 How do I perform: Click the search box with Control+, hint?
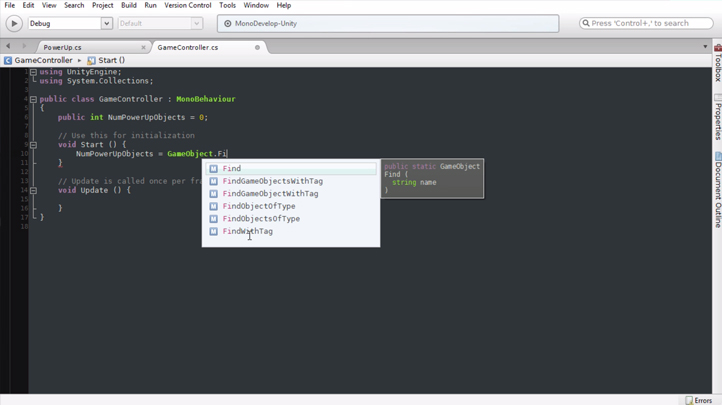click(x=646, y=23)
